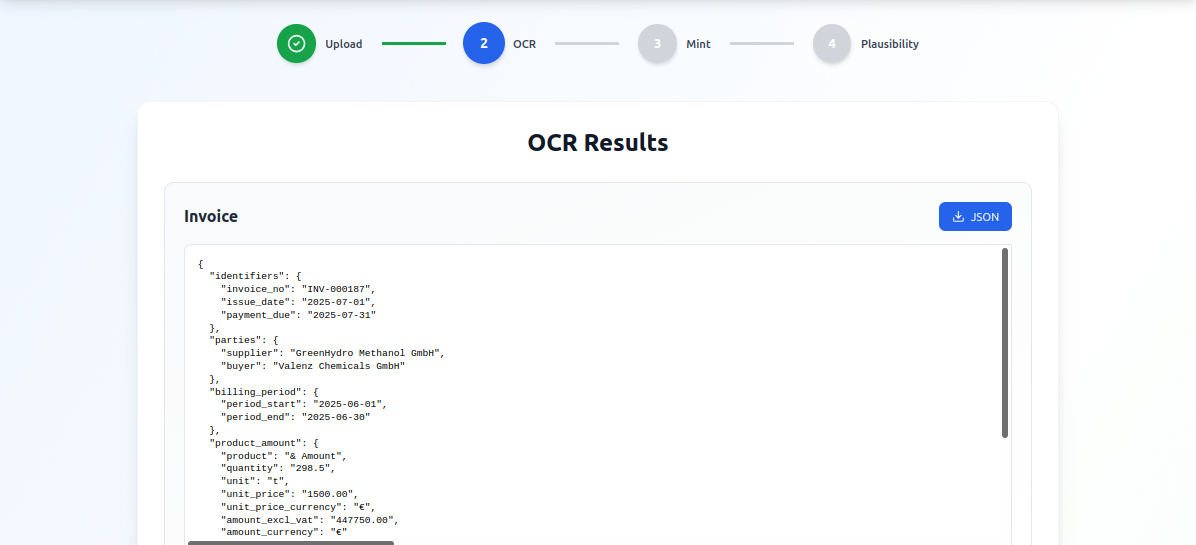Jump to step 4 Plausibility circle
Screen dimensions: 1196x545
832,44
